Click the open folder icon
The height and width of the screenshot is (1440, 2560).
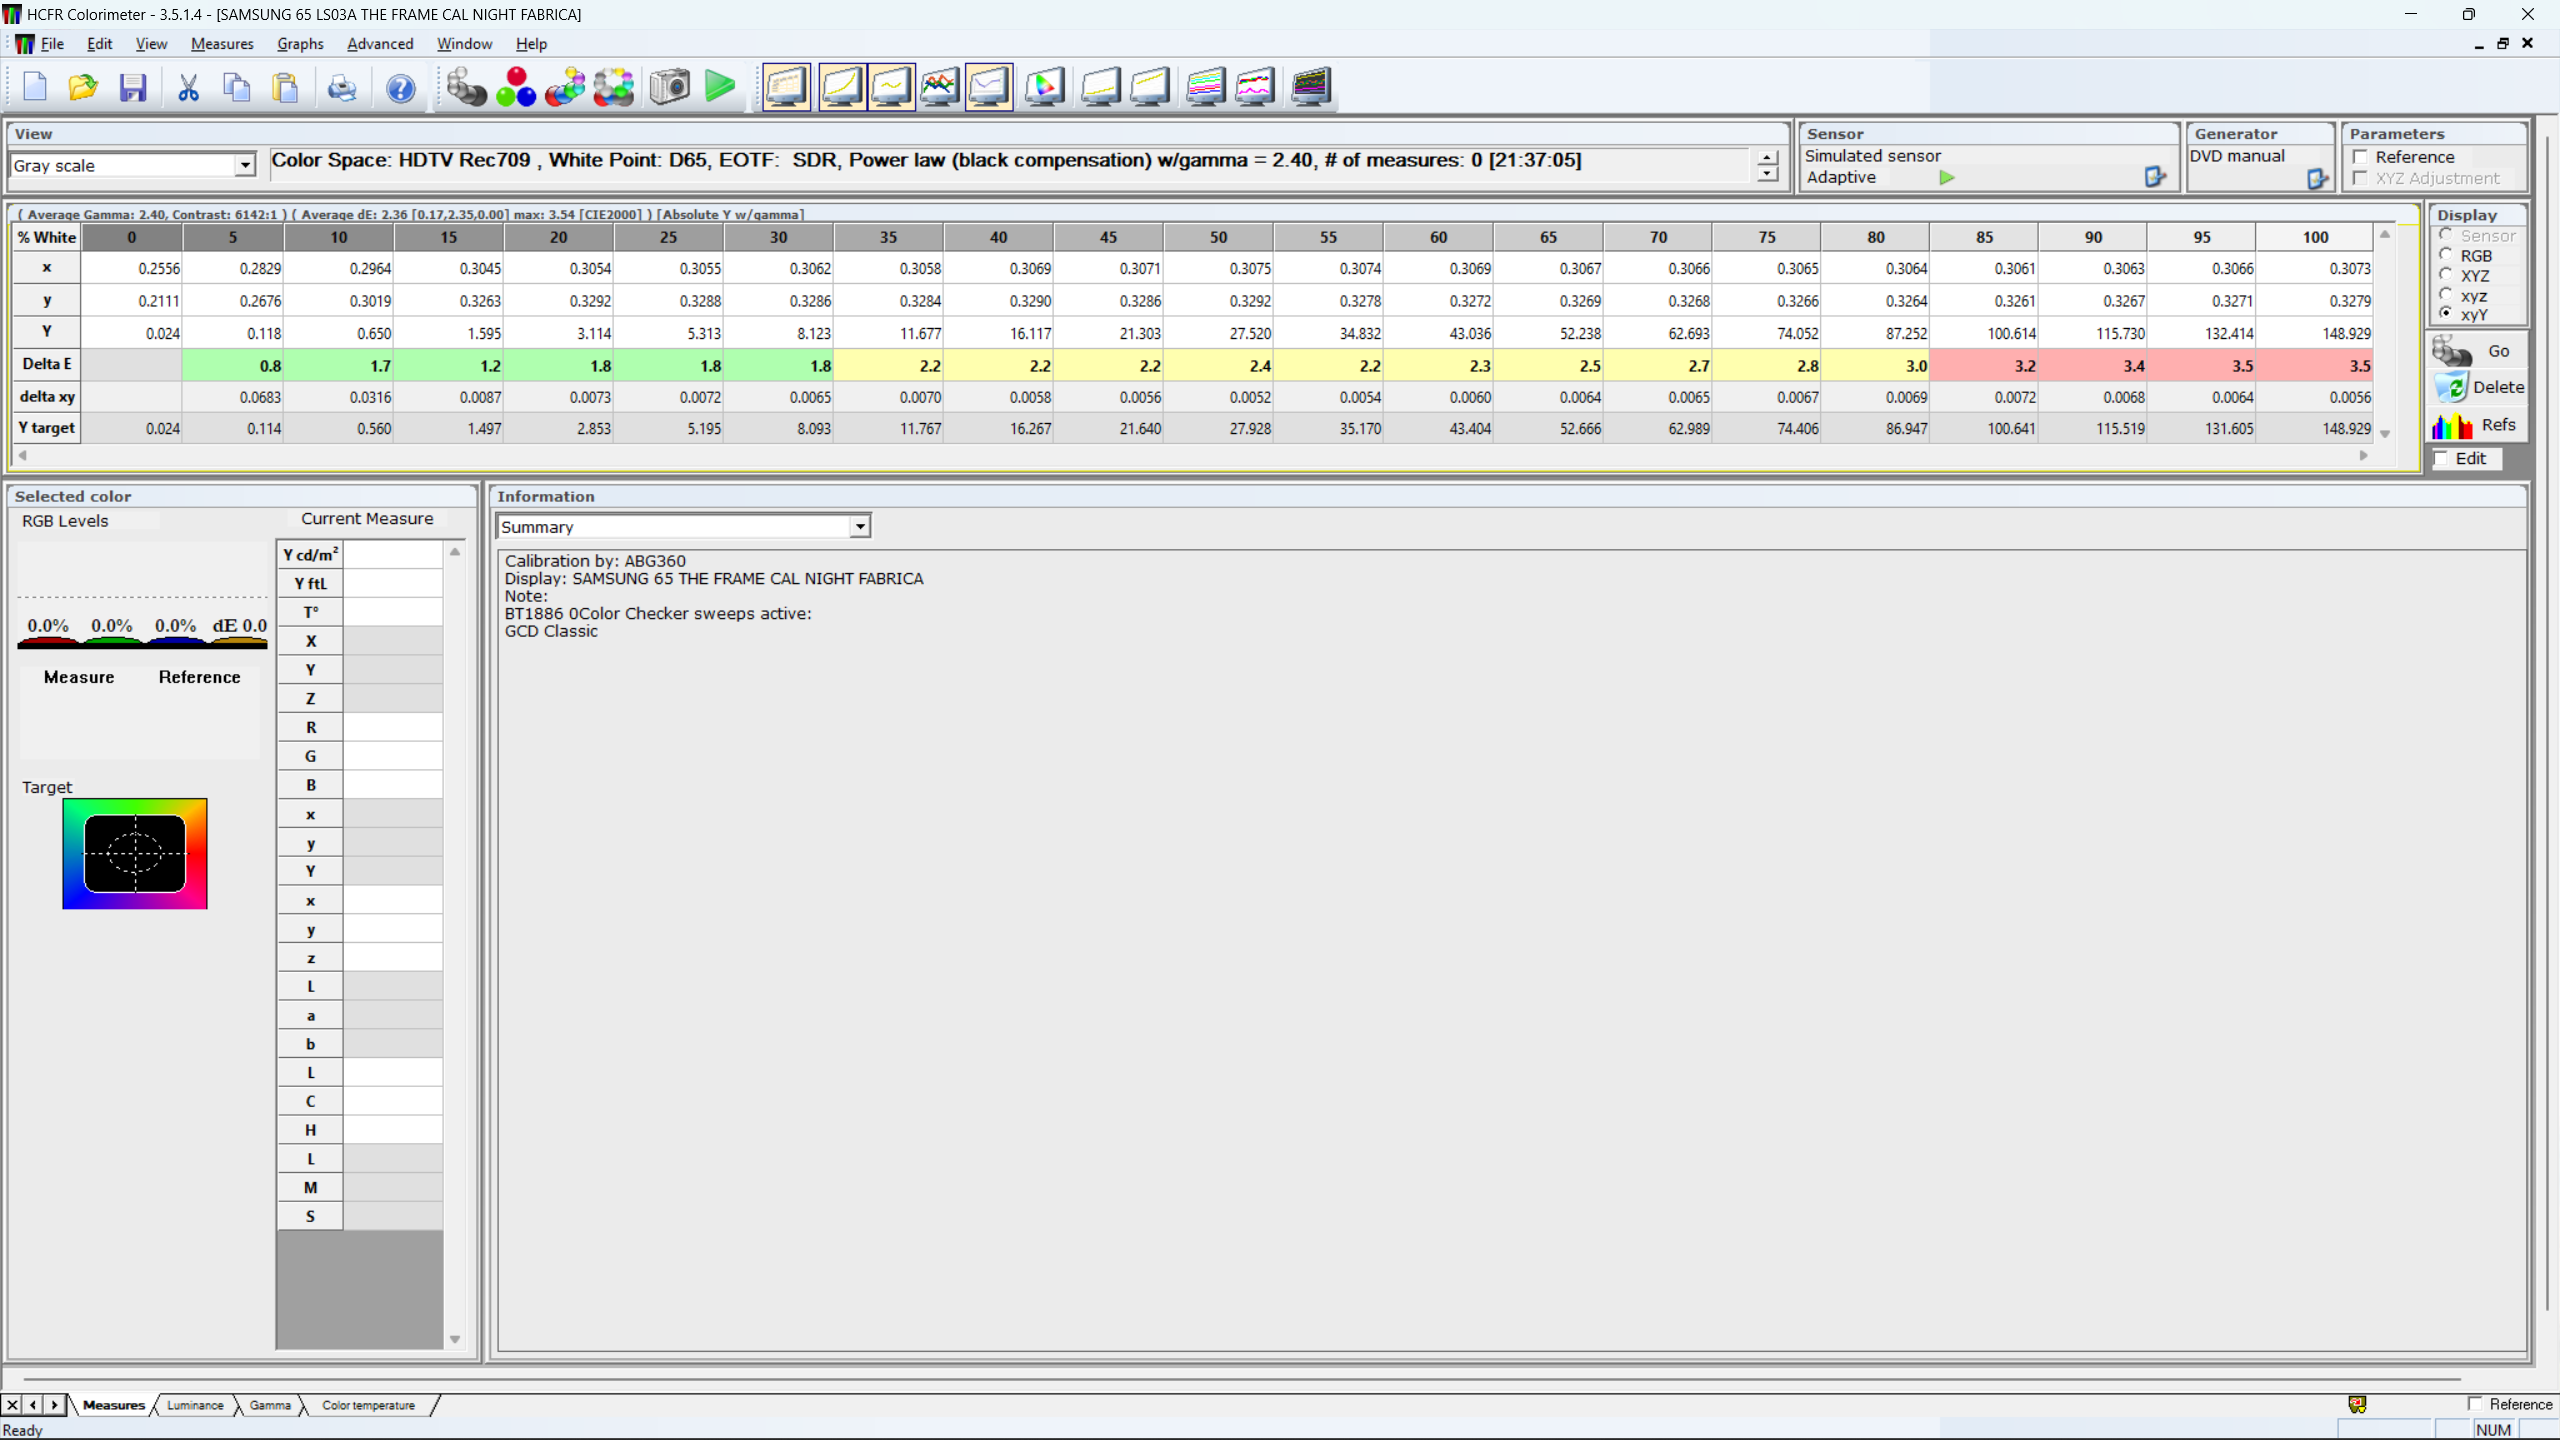click(83, 88)
